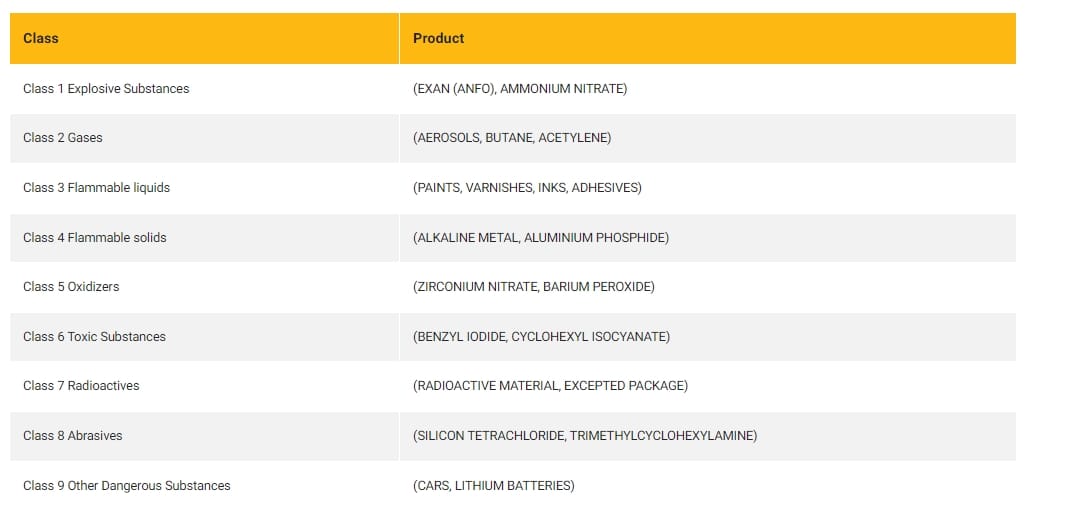The height and width of the screenshot is (513, 1067).
Task: Click Class 6 Toxic Substances
Action: 95,336
